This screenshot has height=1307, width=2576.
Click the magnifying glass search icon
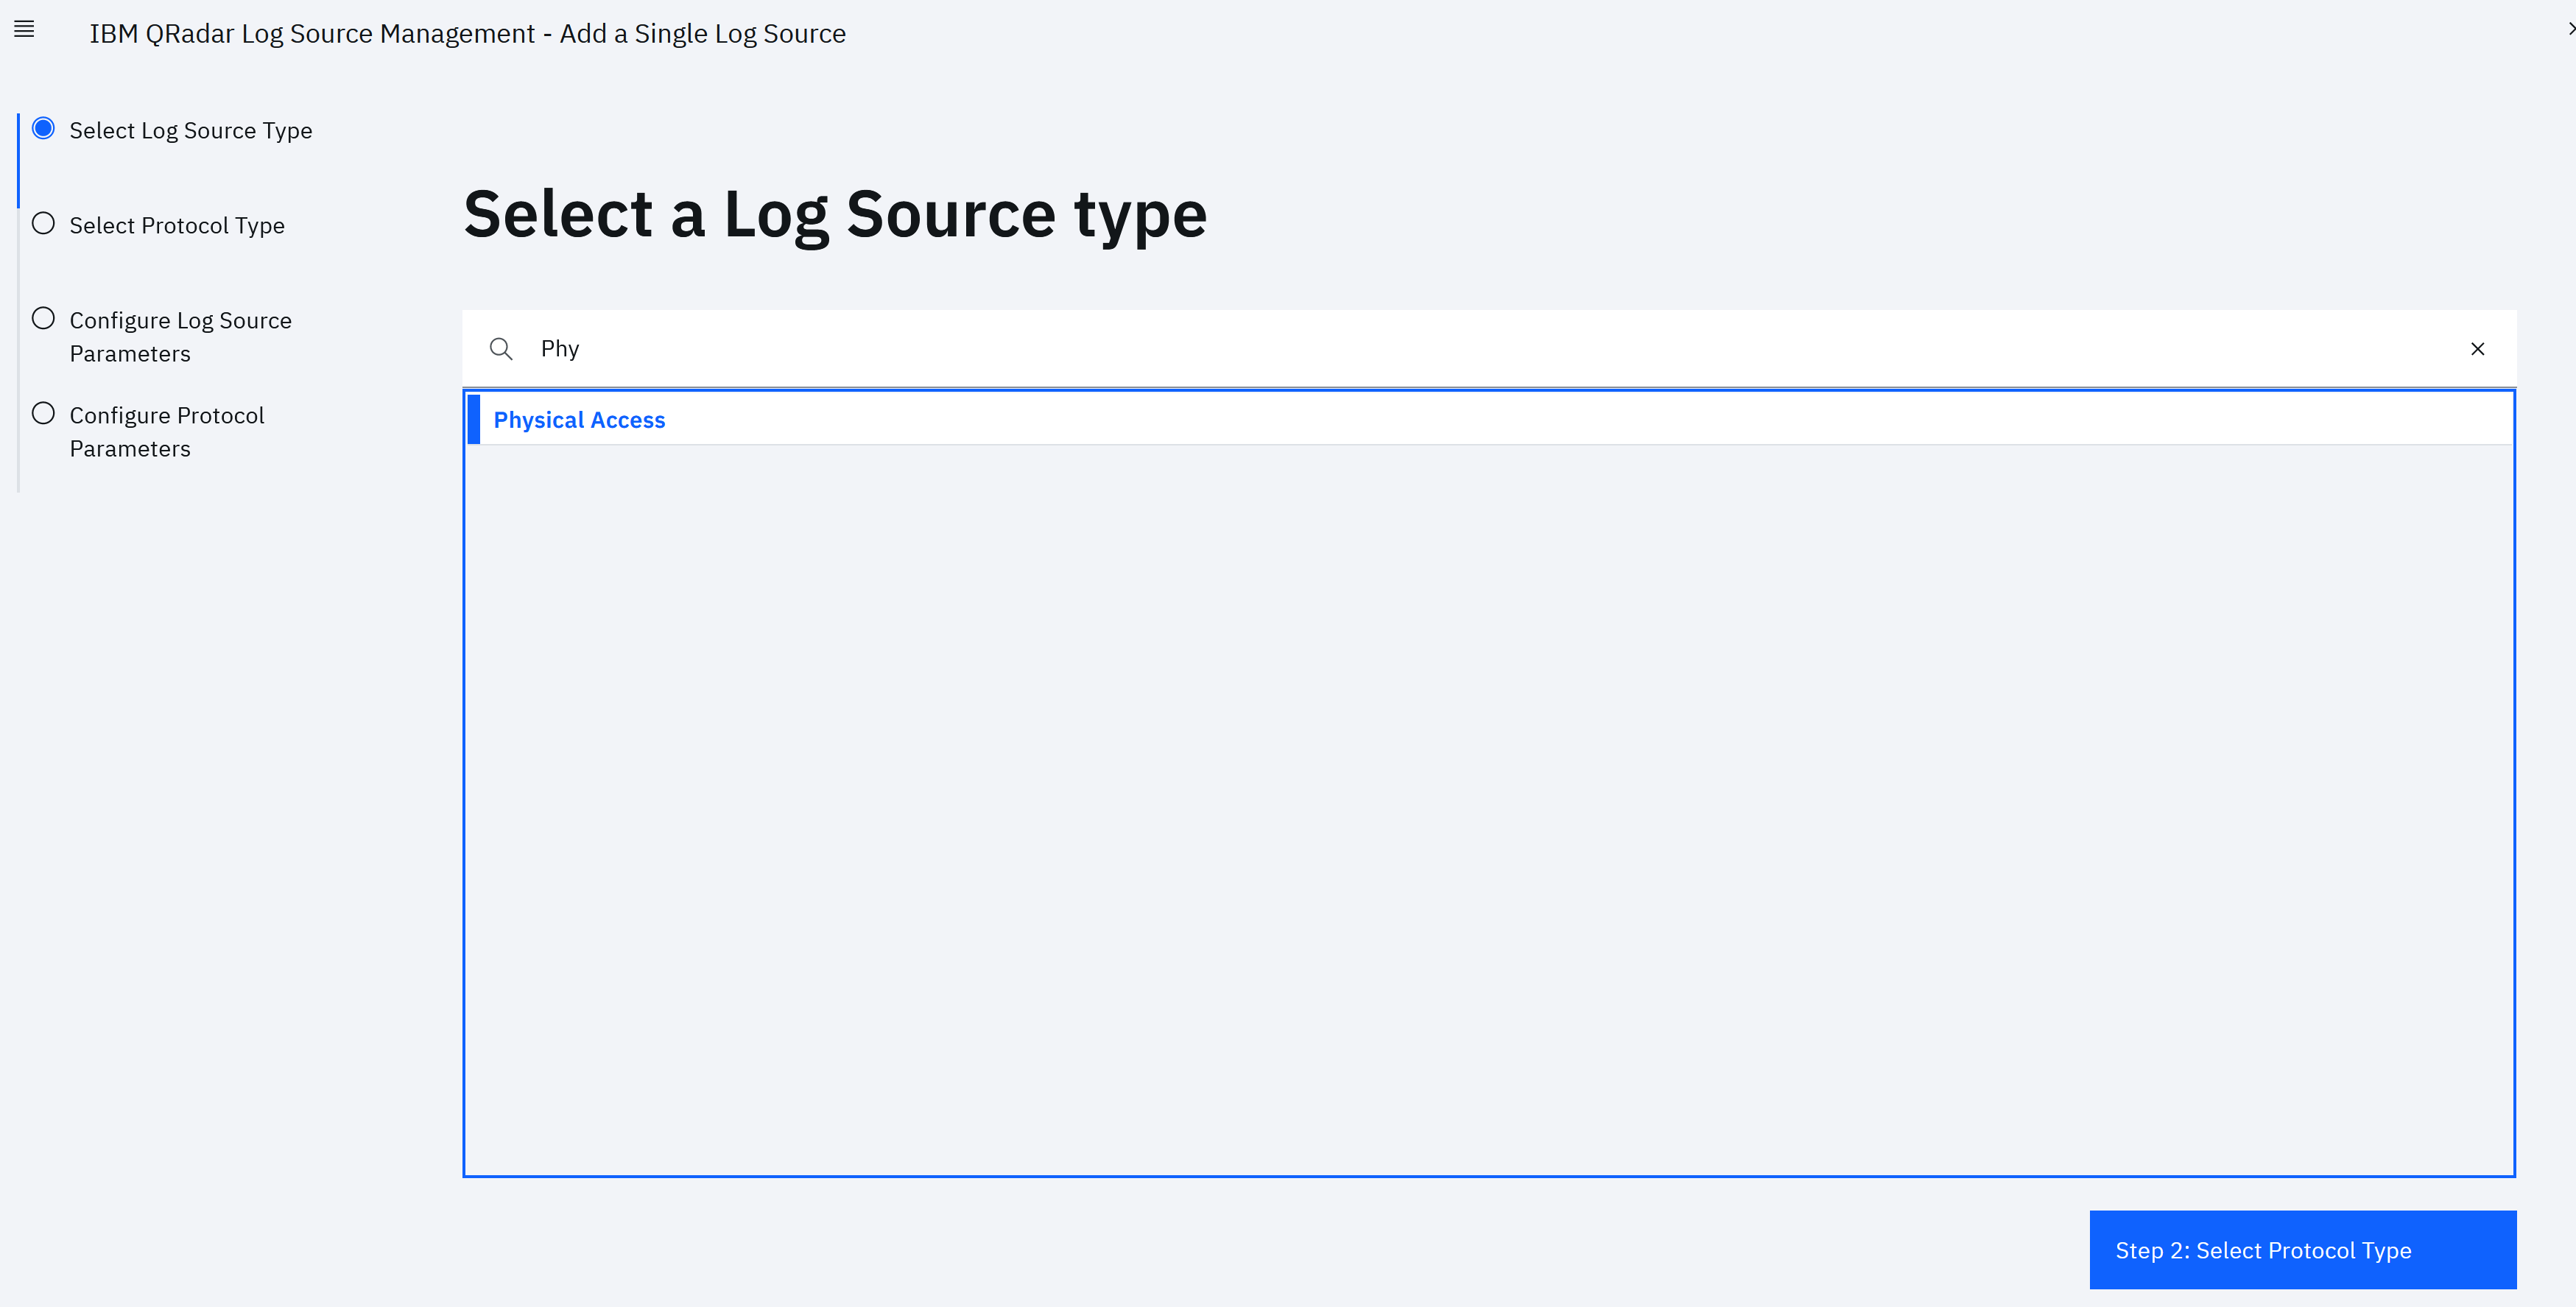coord(501,349)
